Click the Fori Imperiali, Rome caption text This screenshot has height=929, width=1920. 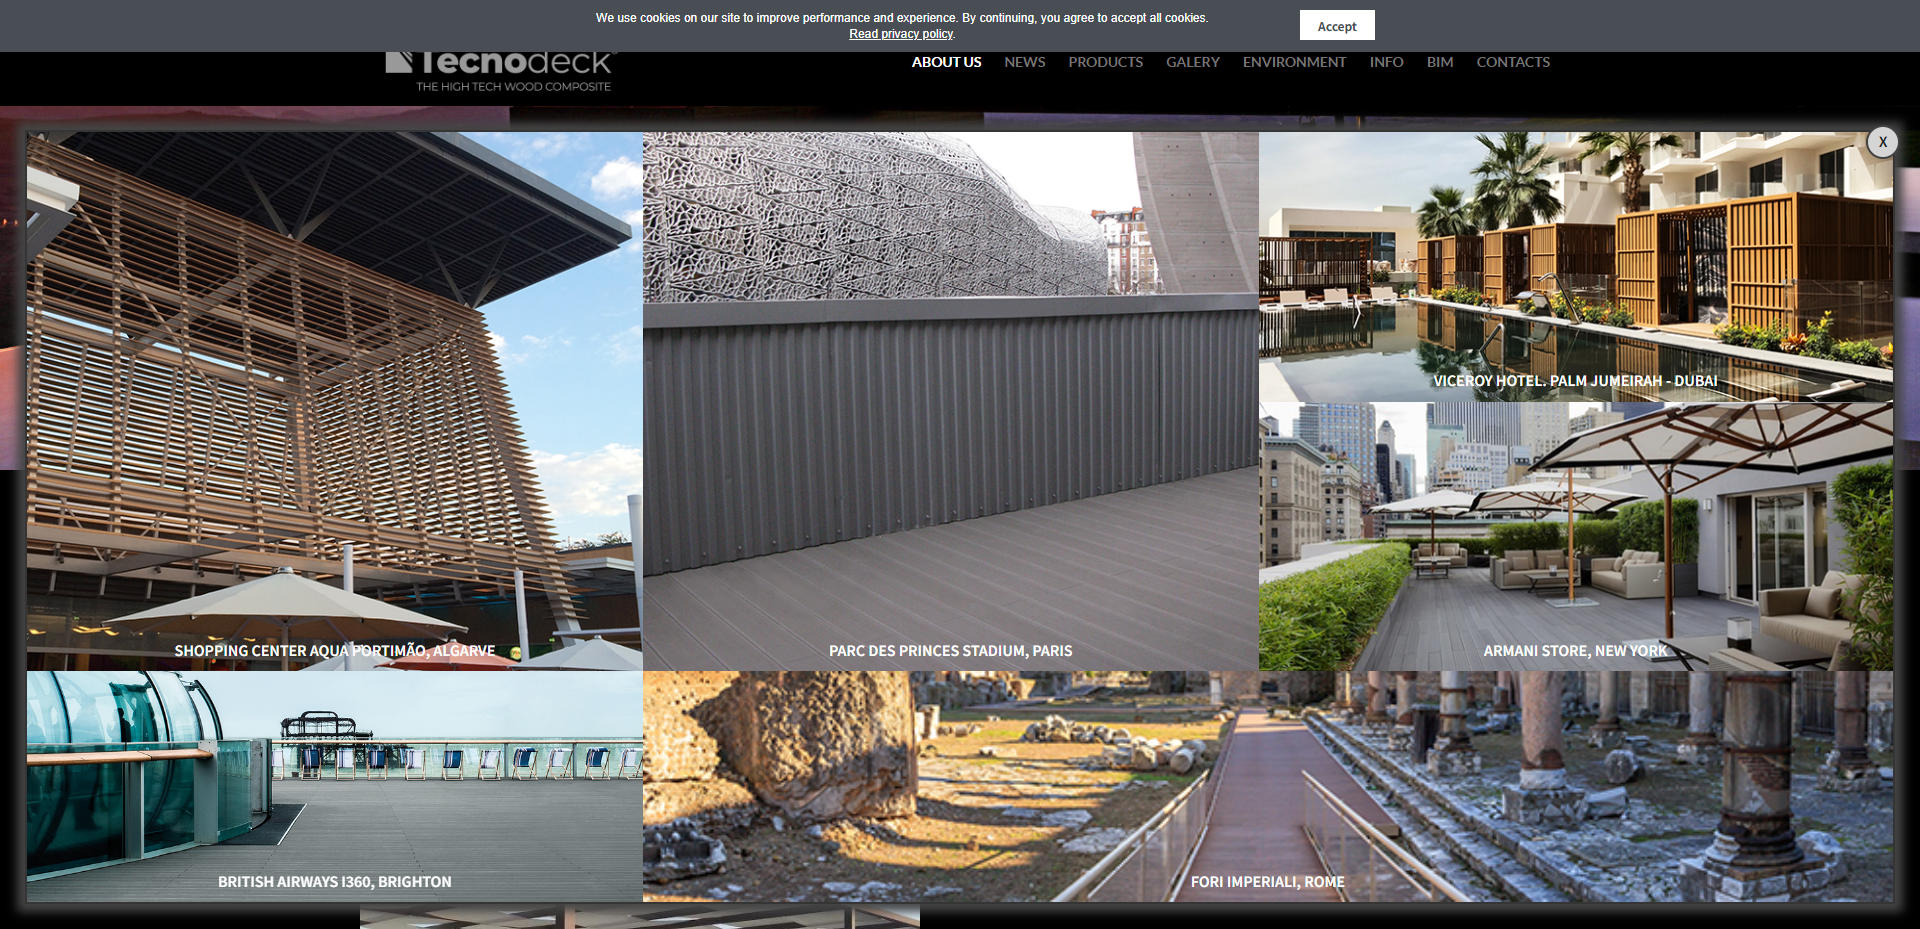1267,882
